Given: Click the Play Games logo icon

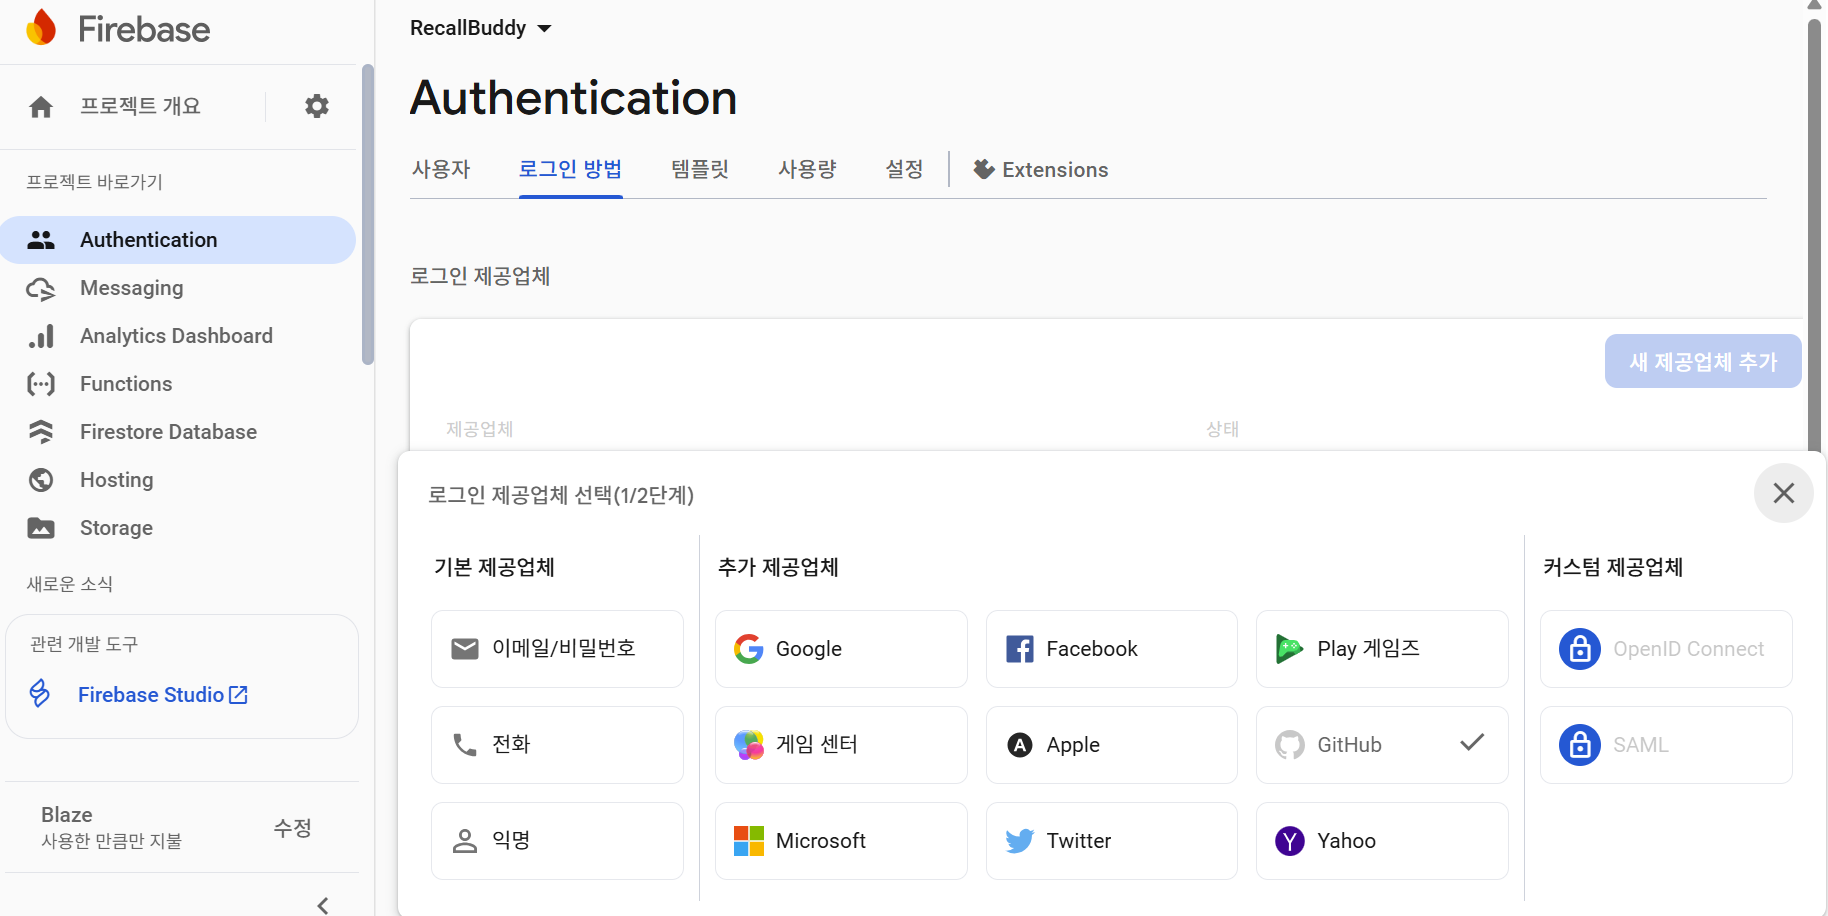Looking at the screenshot, I should [1289, 649].
